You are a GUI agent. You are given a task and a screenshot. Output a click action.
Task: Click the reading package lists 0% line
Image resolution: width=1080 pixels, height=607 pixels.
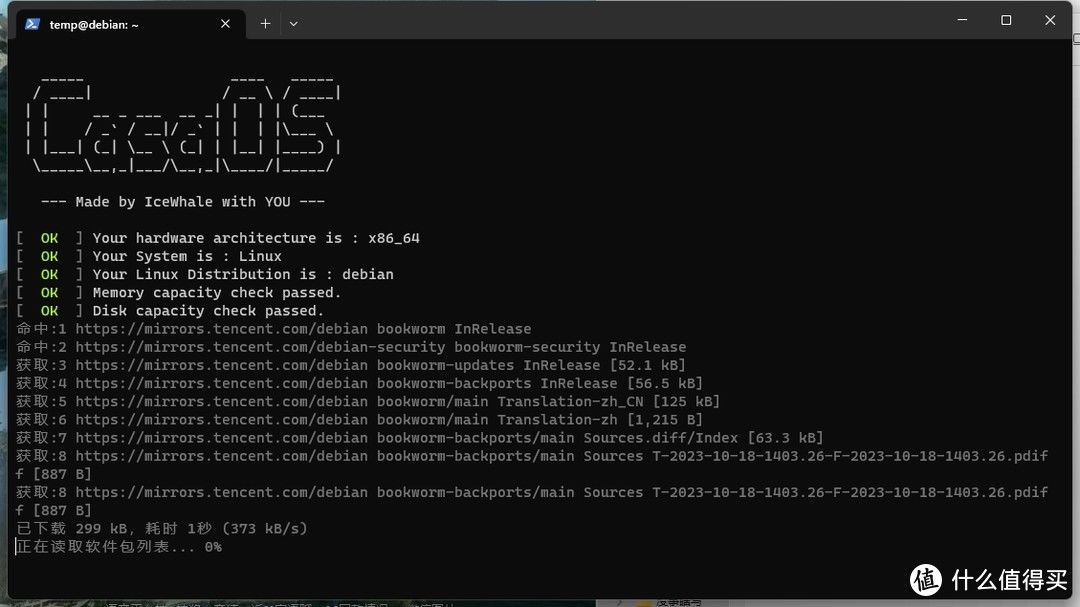coord(118,546)
